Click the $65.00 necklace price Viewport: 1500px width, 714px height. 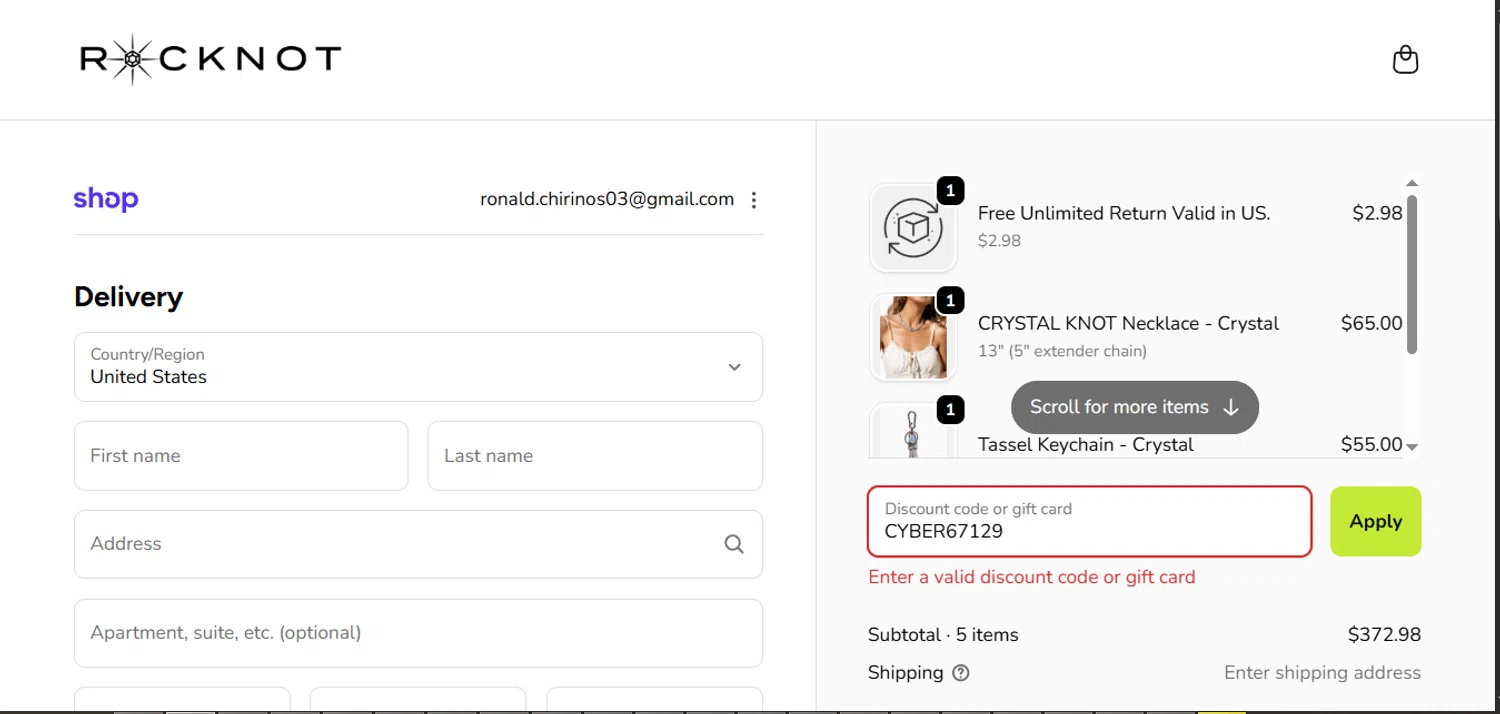point(1371,323)
